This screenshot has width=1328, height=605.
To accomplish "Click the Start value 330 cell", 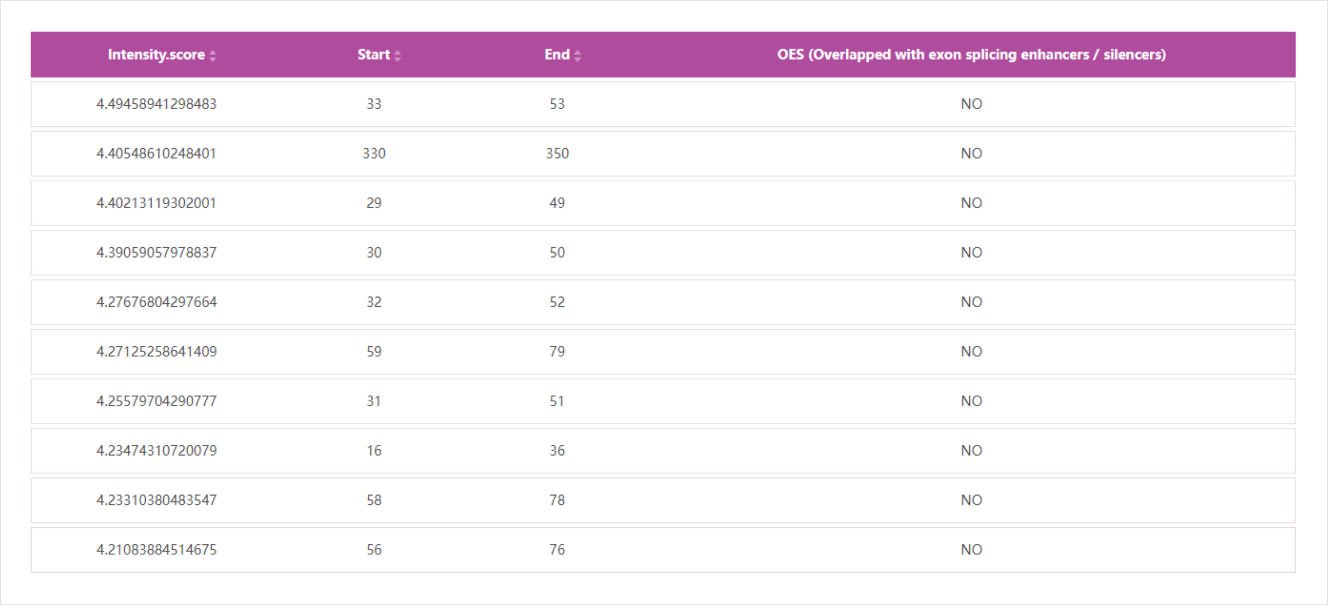I will click(374, 154).
